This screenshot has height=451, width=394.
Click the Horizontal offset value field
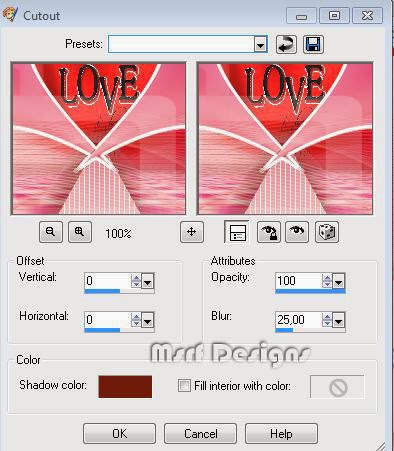tap(108, 320)
